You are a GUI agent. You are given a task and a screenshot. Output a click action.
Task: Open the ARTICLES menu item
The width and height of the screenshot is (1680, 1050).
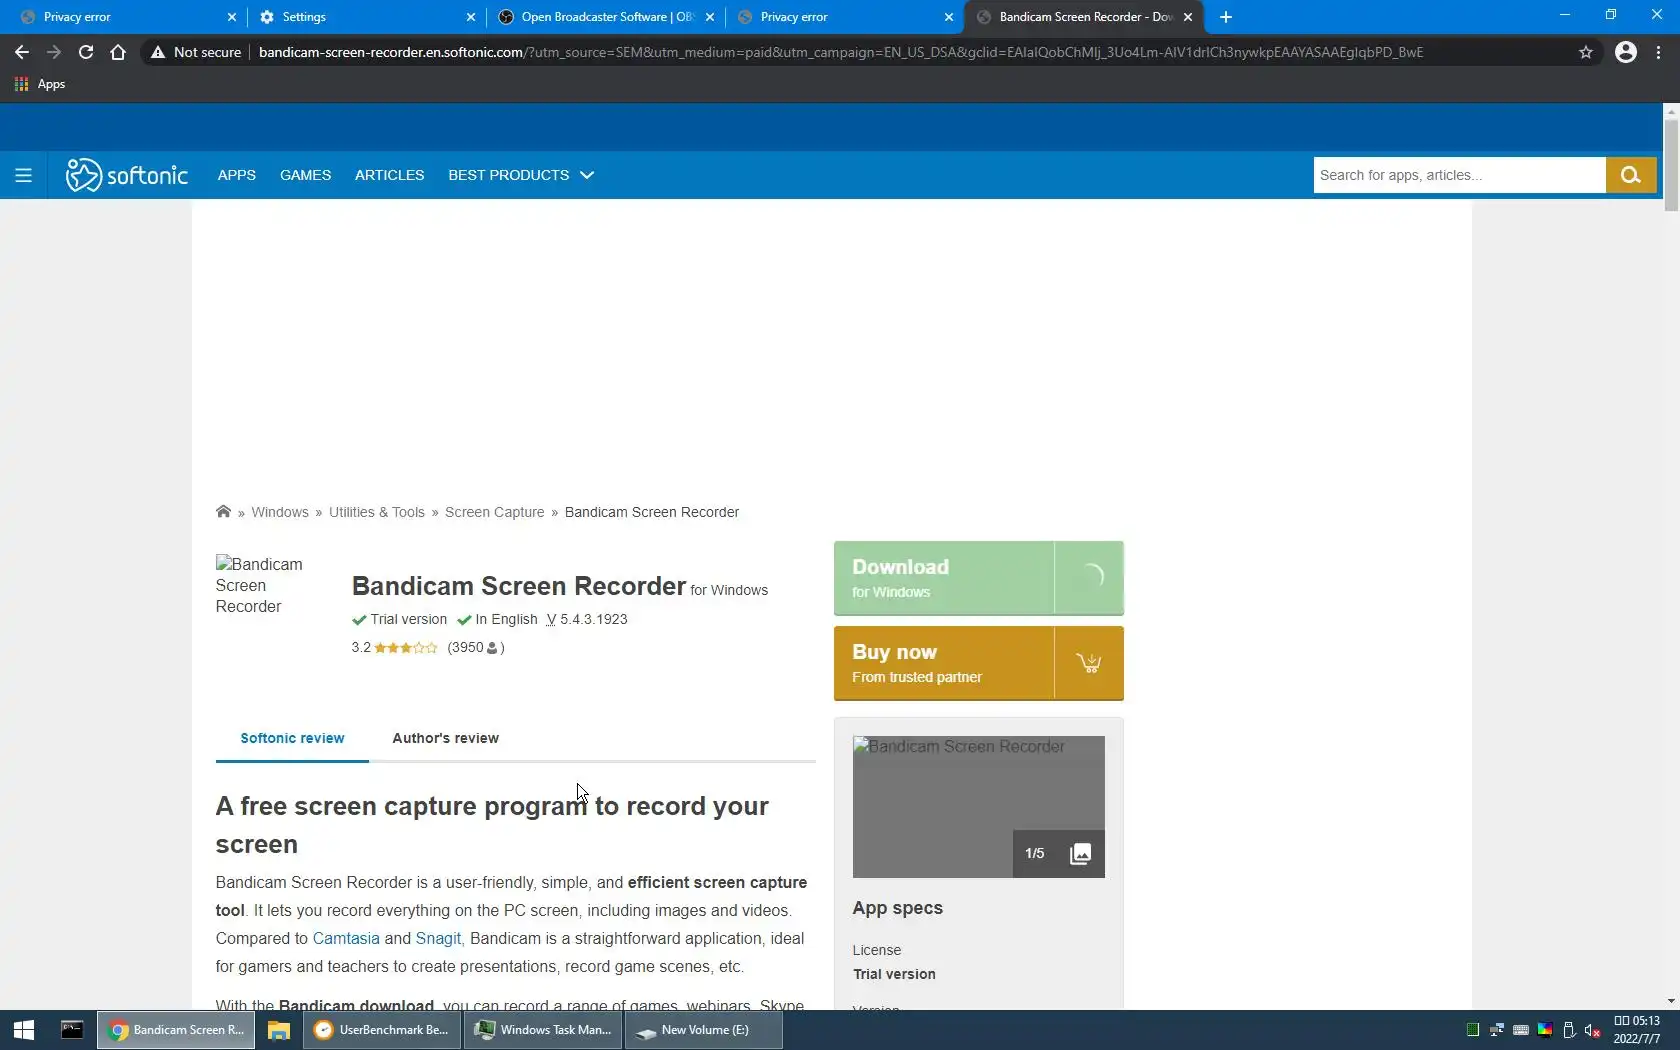point(389,175)
